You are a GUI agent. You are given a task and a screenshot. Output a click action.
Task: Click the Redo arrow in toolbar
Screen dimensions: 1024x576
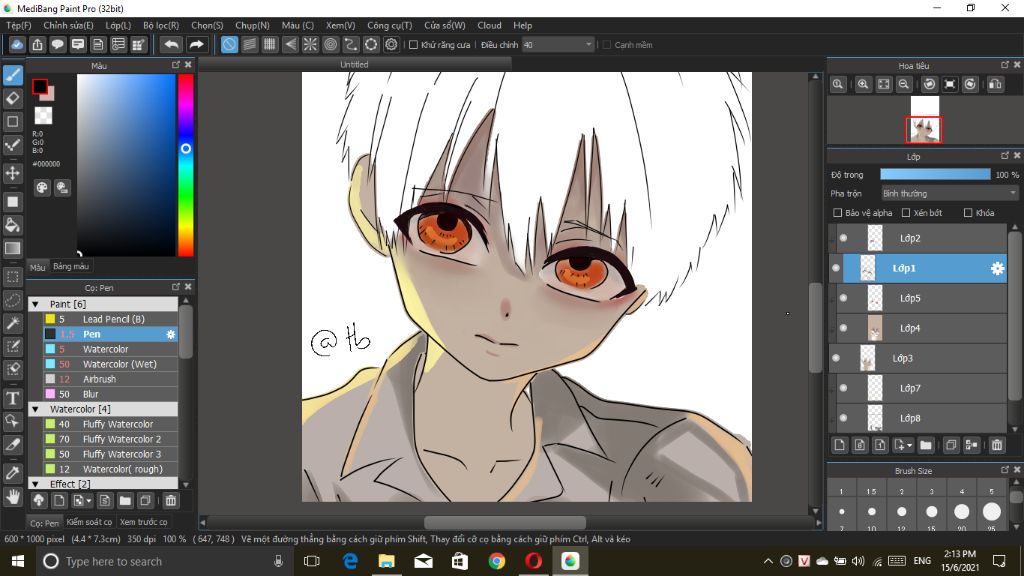click(x=196, y=44)
